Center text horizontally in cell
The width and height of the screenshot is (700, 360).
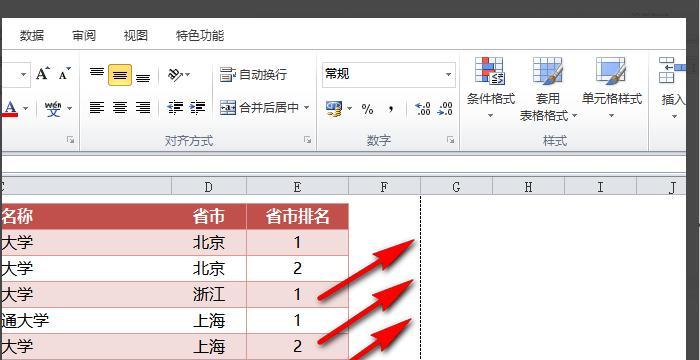point(120,107)
